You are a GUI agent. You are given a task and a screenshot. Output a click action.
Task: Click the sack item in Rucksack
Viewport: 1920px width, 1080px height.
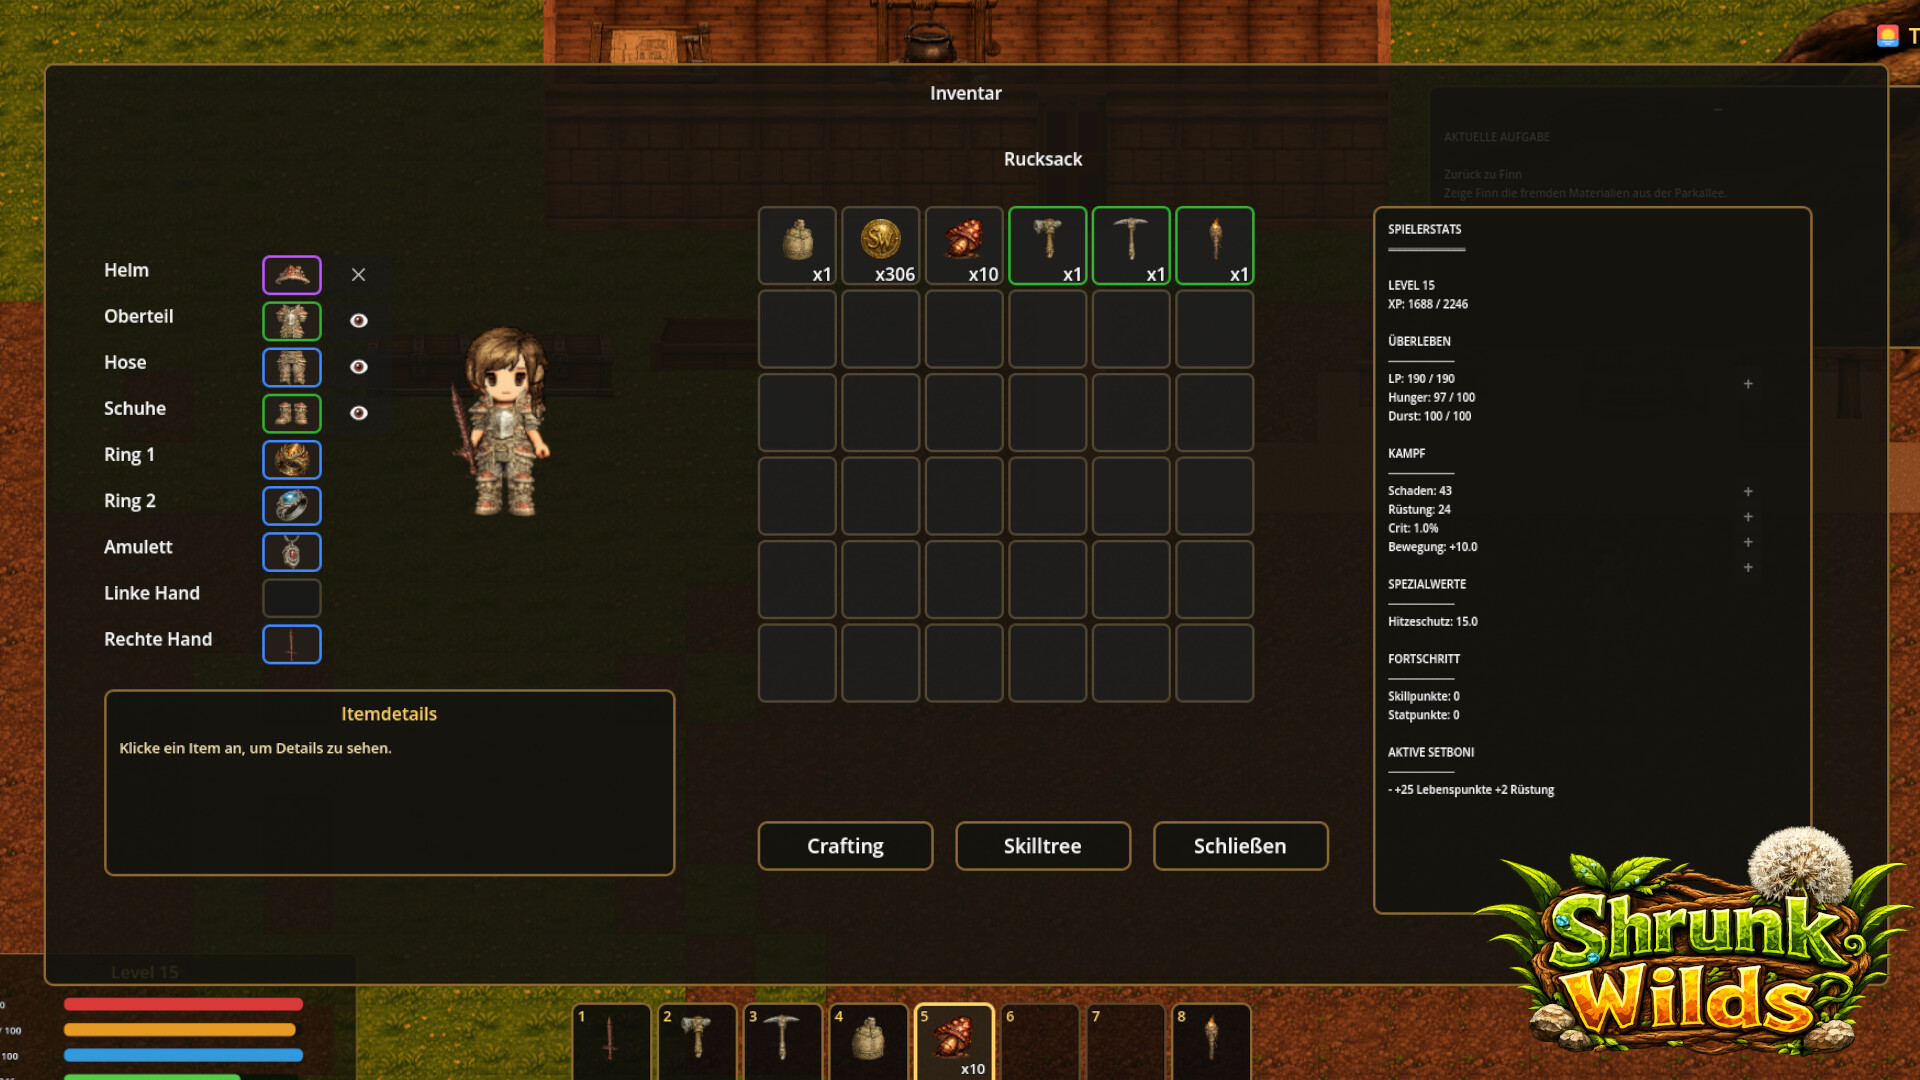pos(797,246)
